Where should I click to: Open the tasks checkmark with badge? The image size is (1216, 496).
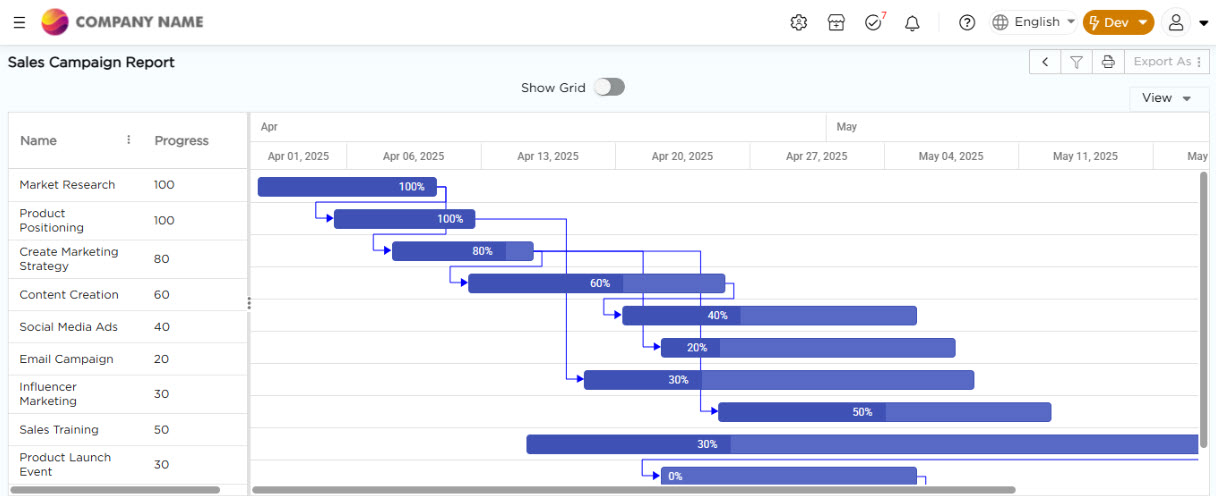(874, 22)
